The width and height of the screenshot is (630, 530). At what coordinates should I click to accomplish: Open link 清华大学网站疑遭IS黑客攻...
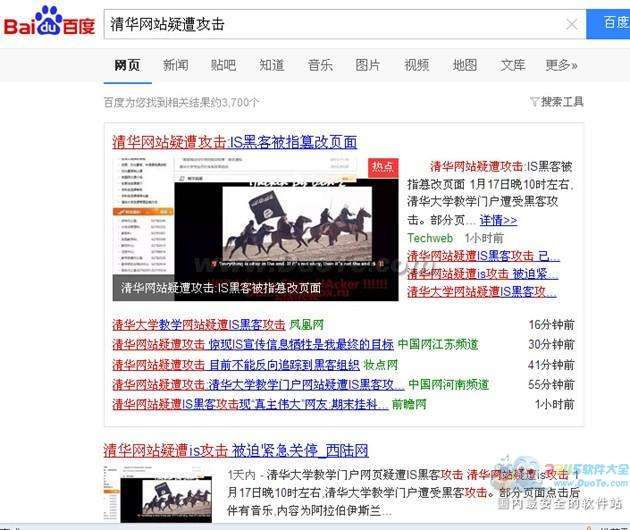pos(482,292)
